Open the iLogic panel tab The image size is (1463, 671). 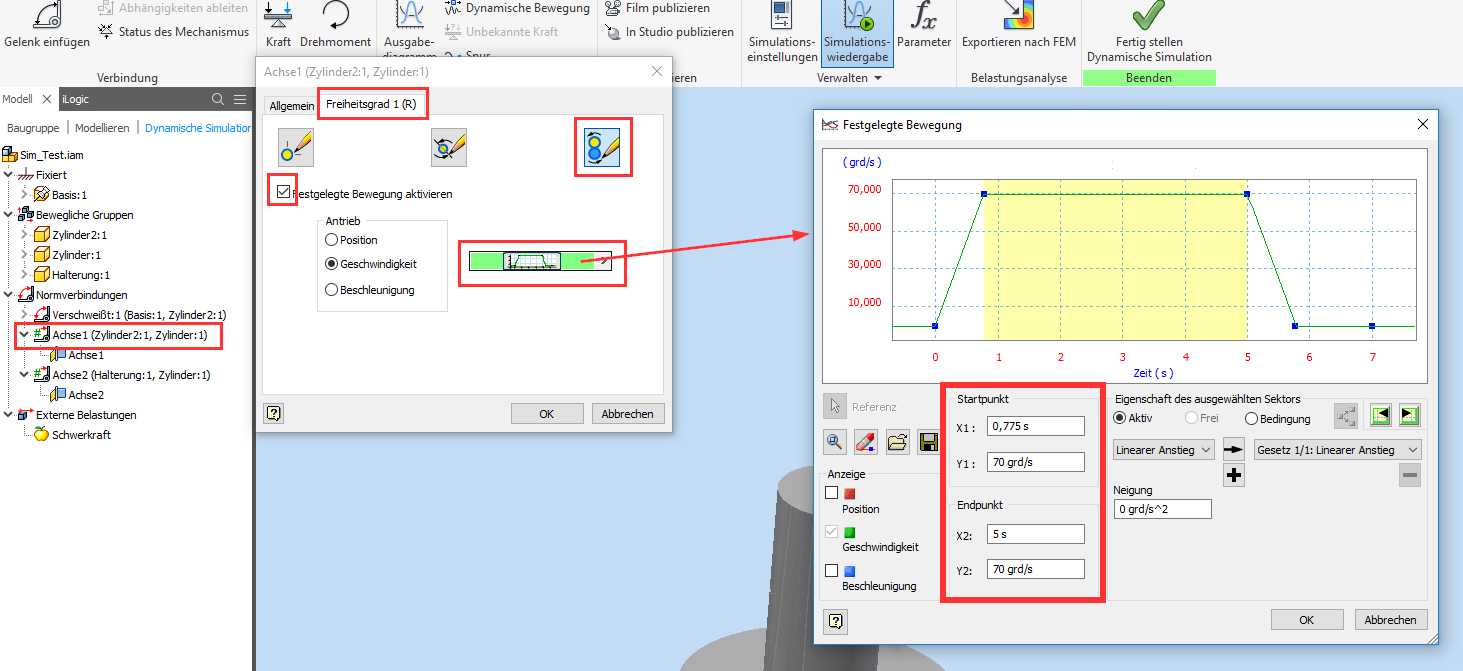coord(75,98)
